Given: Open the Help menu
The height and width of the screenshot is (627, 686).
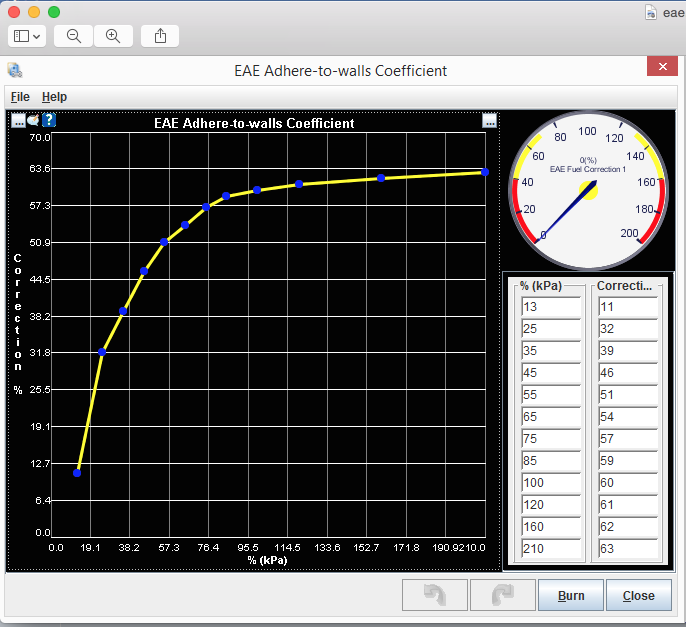Looking at the screenshot, I should 54,97.
